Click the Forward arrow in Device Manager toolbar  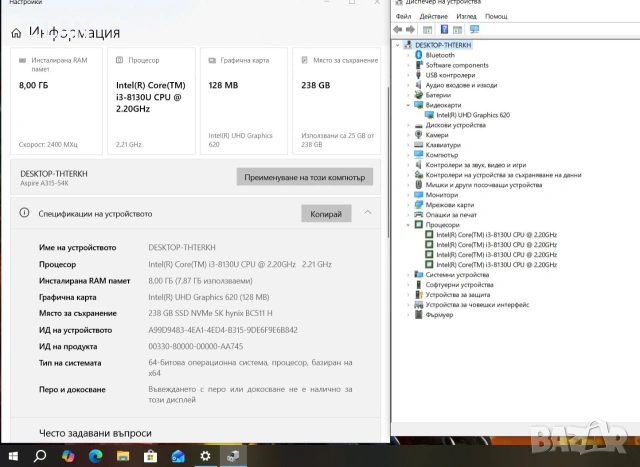(411, 29)
